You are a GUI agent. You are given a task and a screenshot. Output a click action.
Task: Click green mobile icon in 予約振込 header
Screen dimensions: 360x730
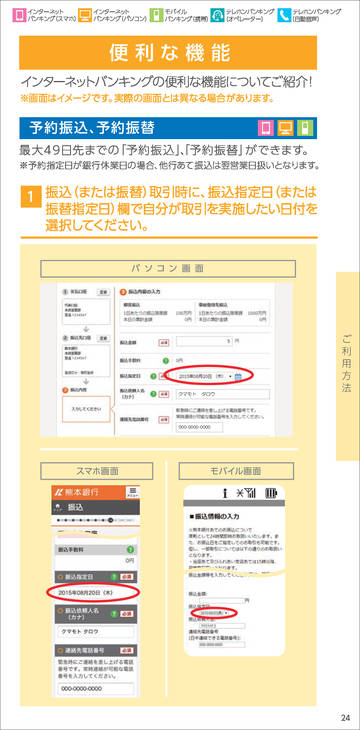305,128
